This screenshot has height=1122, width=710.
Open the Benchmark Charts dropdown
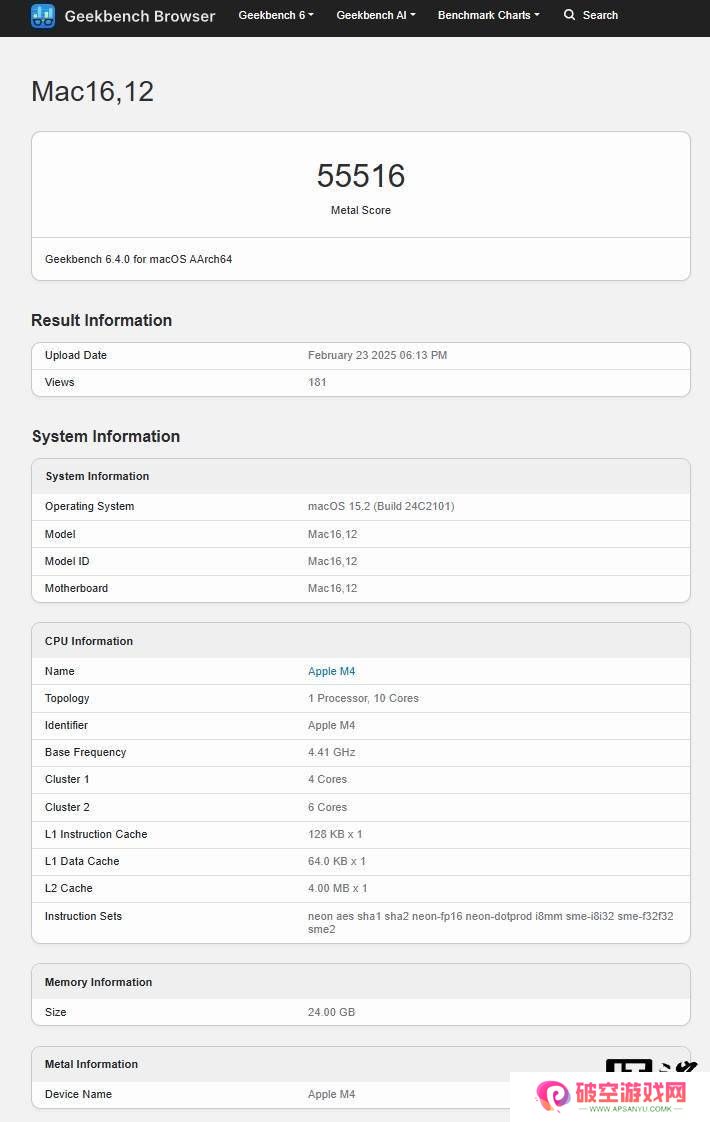tap(488, 15)
